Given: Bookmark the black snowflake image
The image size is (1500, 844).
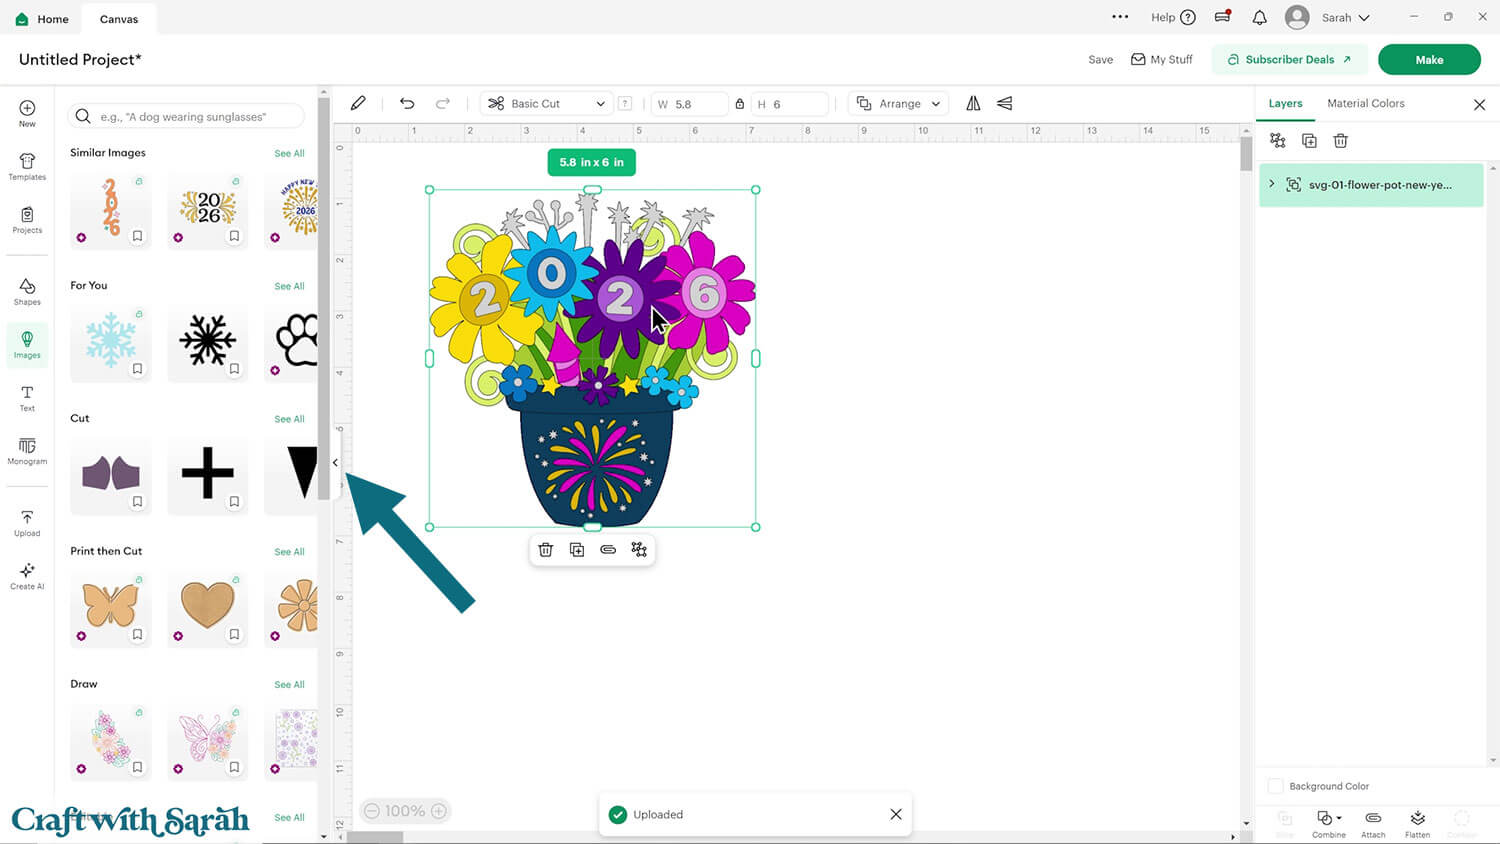Looking at the screenshot, I should 234,369.
